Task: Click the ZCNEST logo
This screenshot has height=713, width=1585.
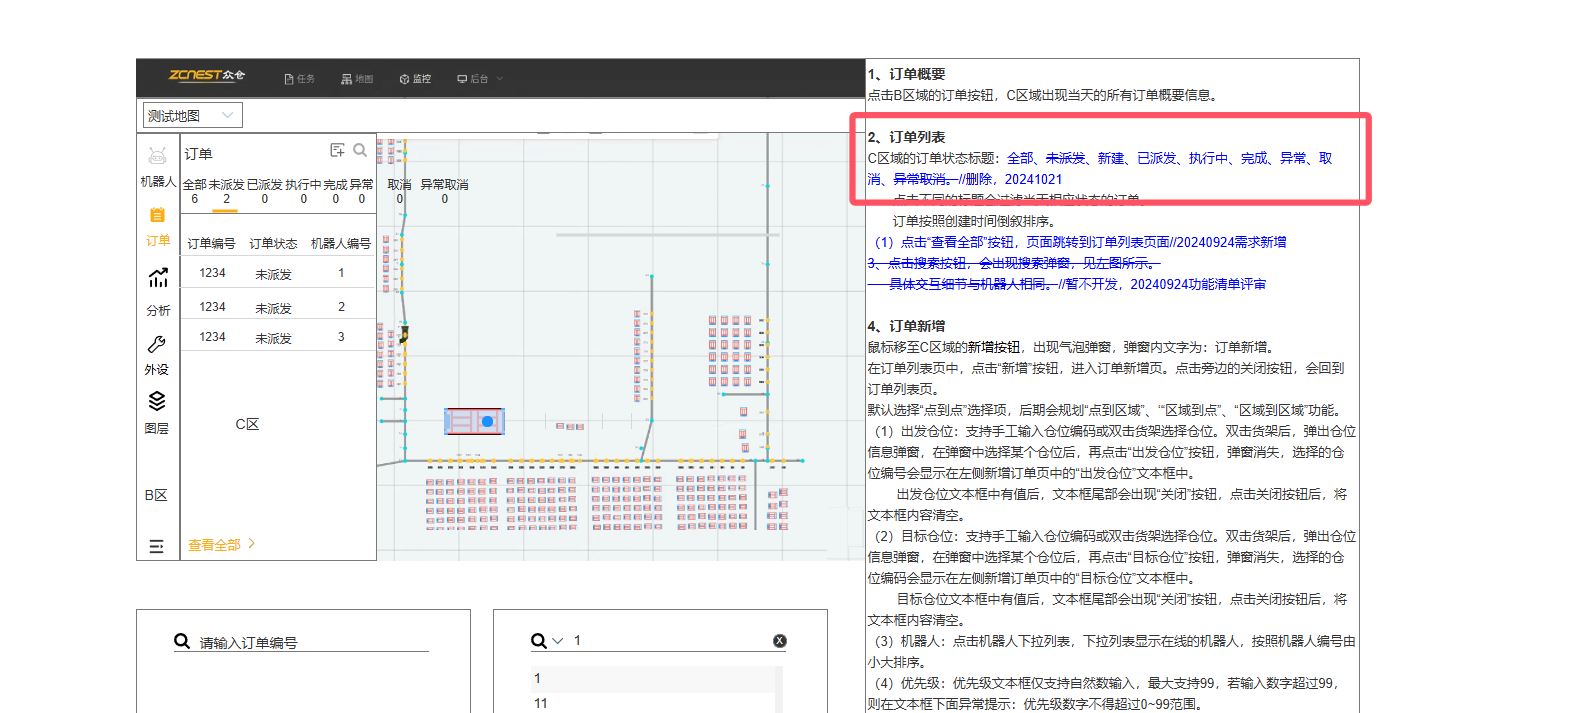Action: 206,75
